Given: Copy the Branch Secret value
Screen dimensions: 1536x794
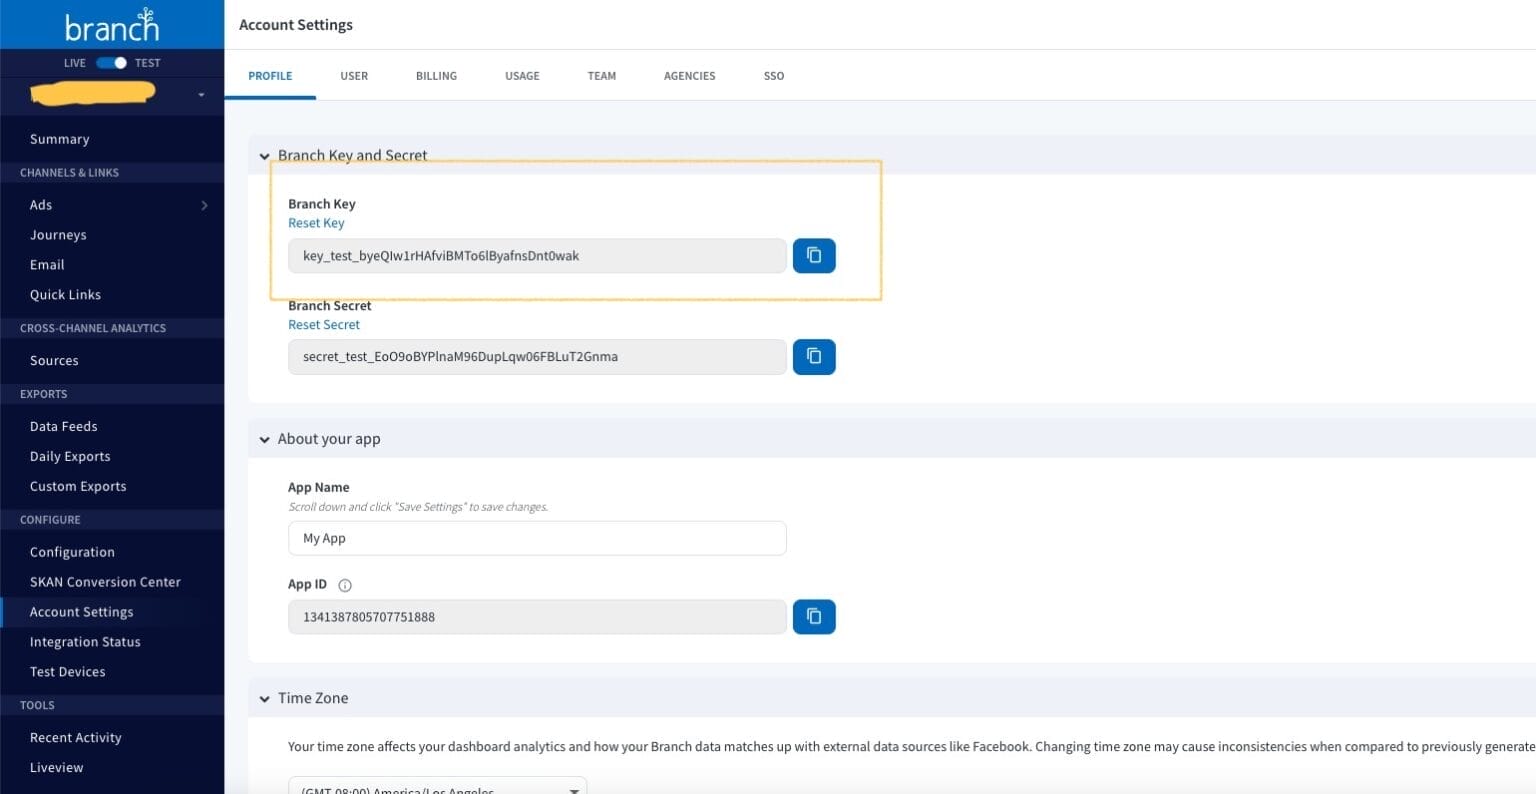Looking at the screenshot, I should pos(813,356).
